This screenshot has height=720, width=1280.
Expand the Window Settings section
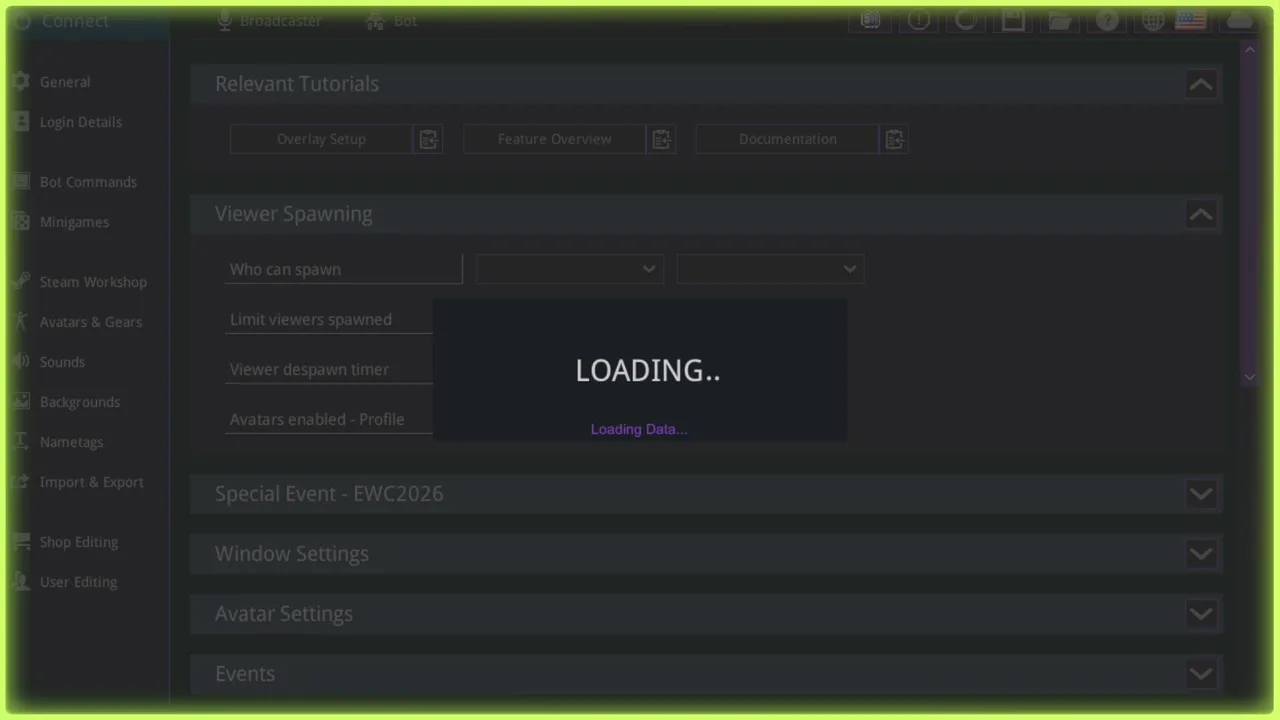pos(1200,554)
